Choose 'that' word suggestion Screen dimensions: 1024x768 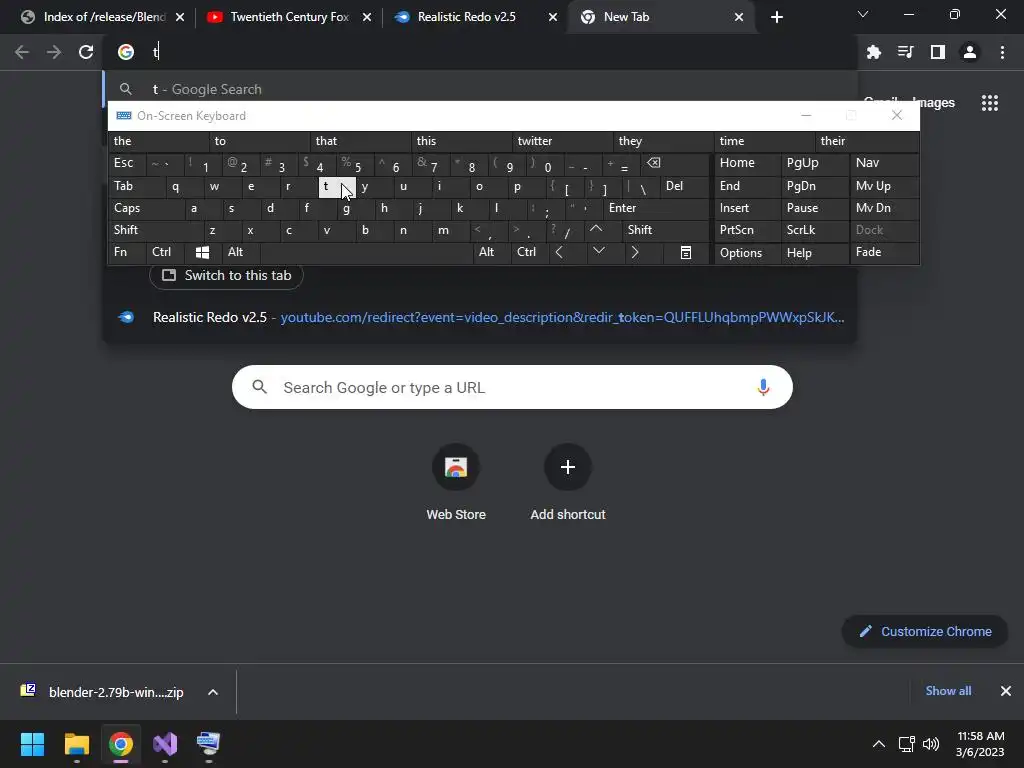pos(361,141)
